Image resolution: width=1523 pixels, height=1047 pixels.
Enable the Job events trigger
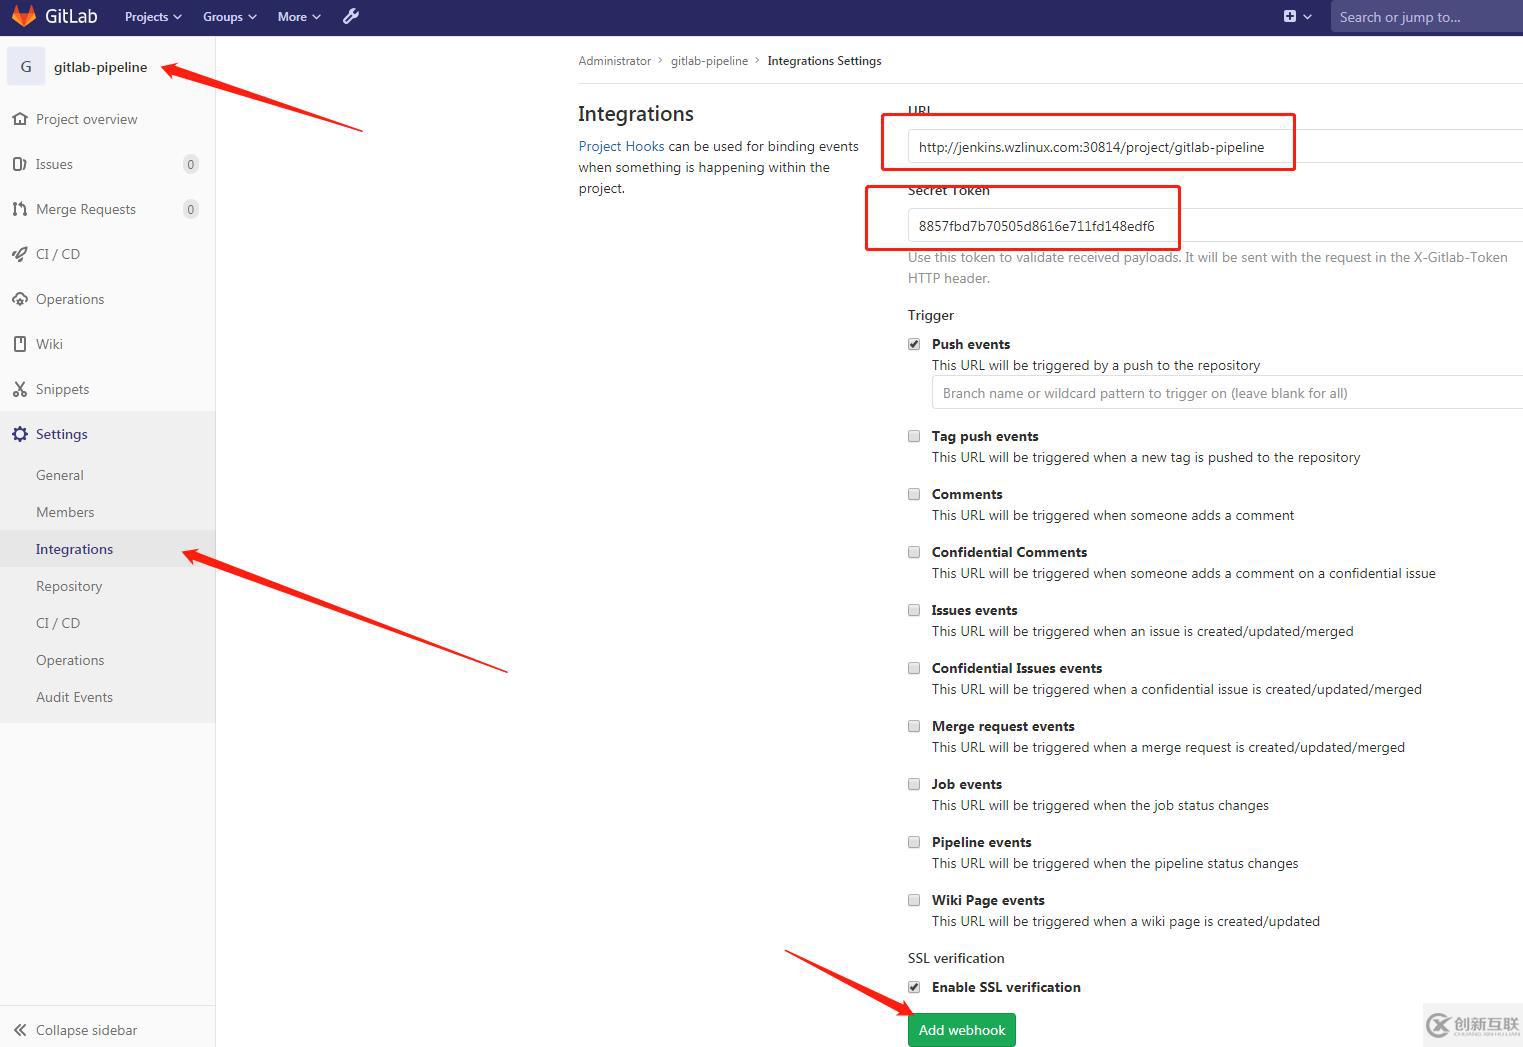(x=914, y=784)
